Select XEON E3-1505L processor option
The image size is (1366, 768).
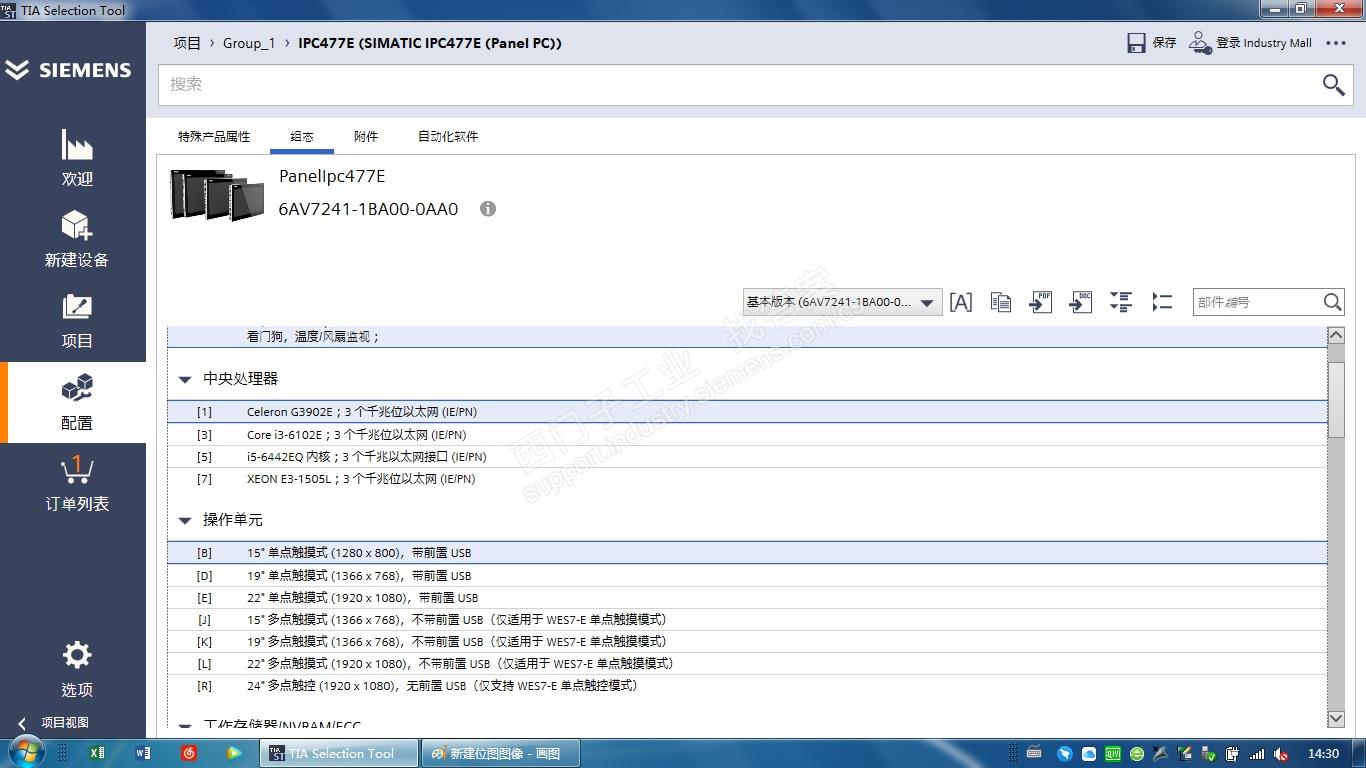coord(747,479)
